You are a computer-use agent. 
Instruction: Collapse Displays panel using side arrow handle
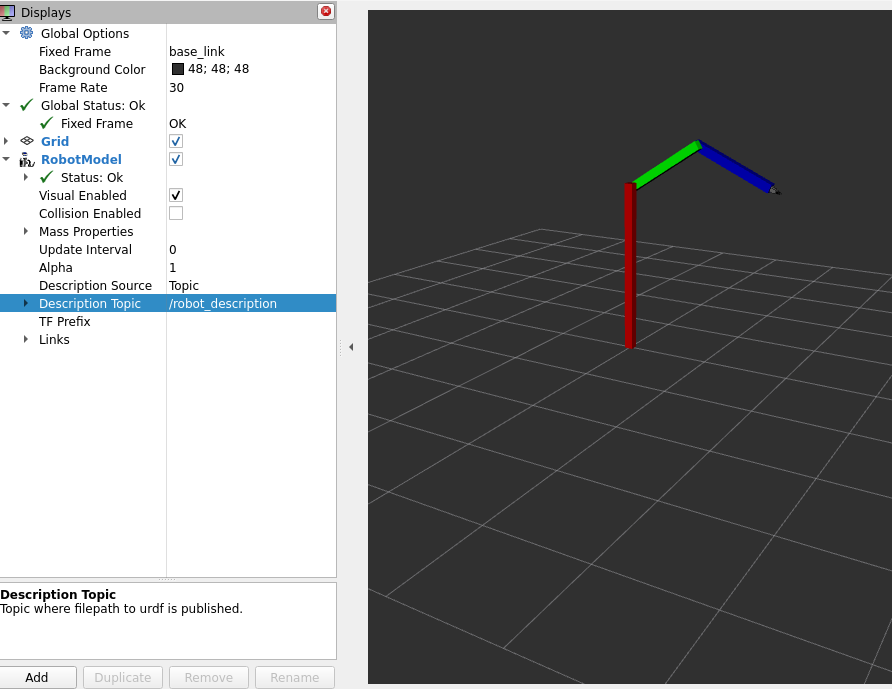[351, 346]
